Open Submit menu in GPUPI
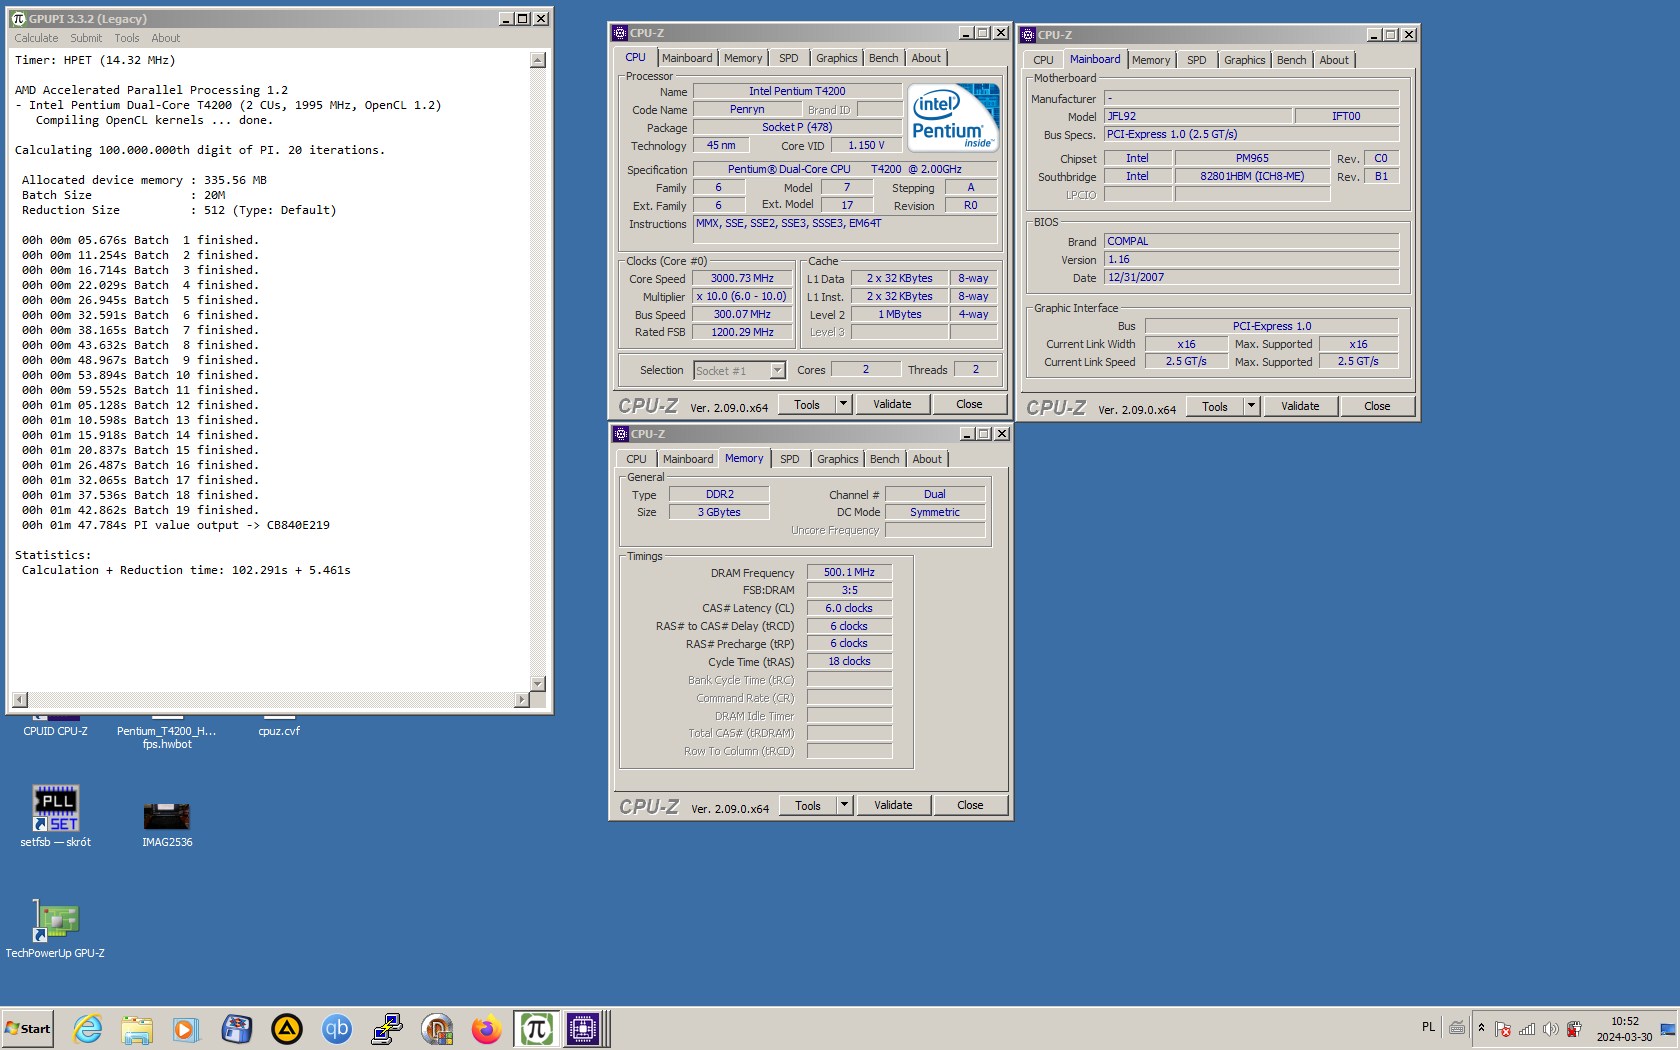Image resolution: width=1680 pixels, height=1050 pixels. [86, 38]
